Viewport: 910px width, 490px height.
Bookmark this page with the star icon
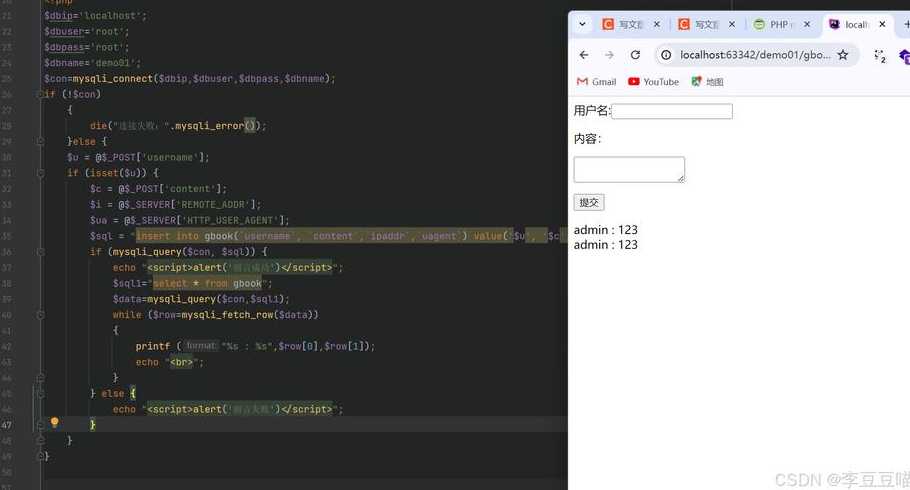pos(843,55)
